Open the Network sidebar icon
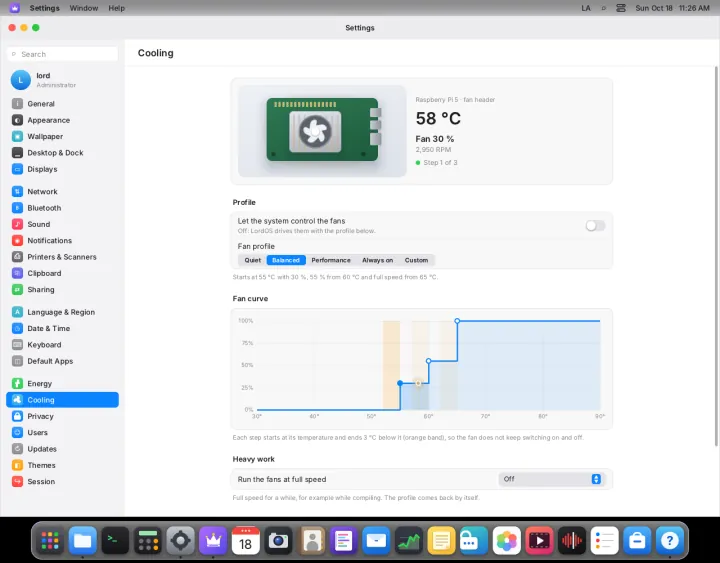 (17, 191)
